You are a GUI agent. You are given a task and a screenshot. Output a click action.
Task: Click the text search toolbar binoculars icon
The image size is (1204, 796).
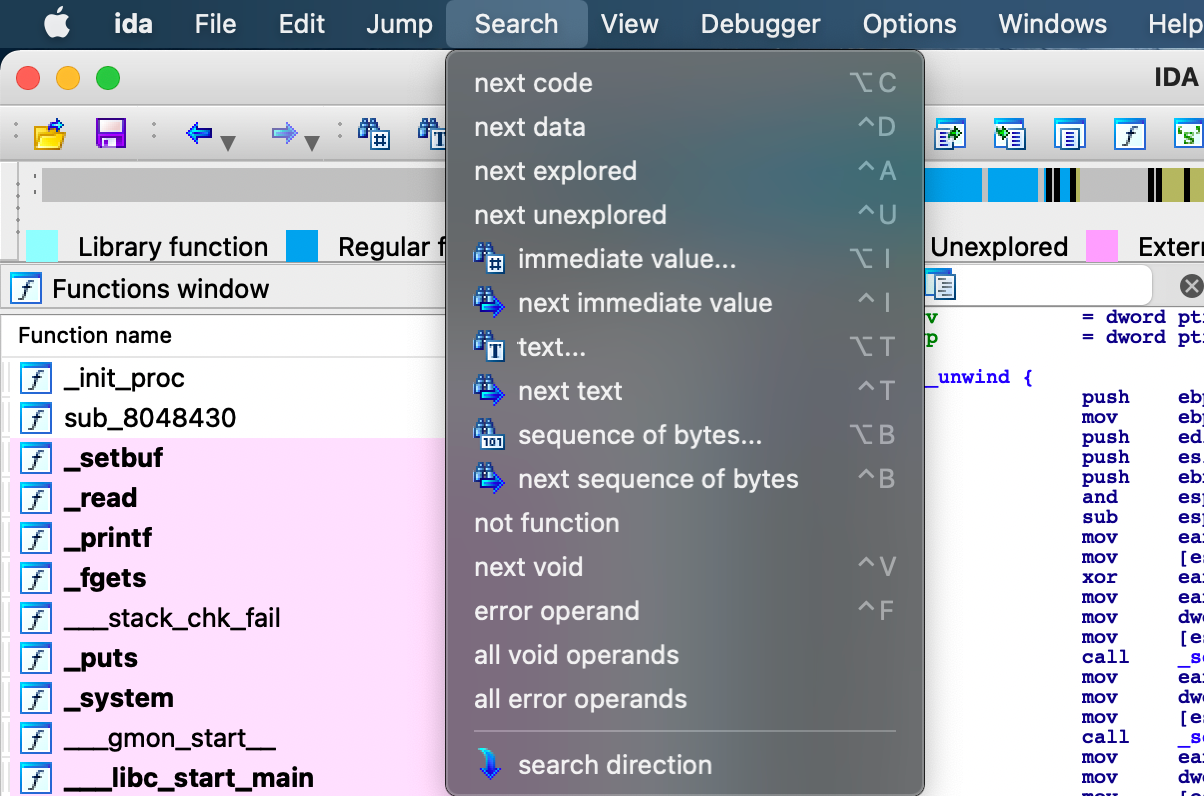tap(432, 133)
